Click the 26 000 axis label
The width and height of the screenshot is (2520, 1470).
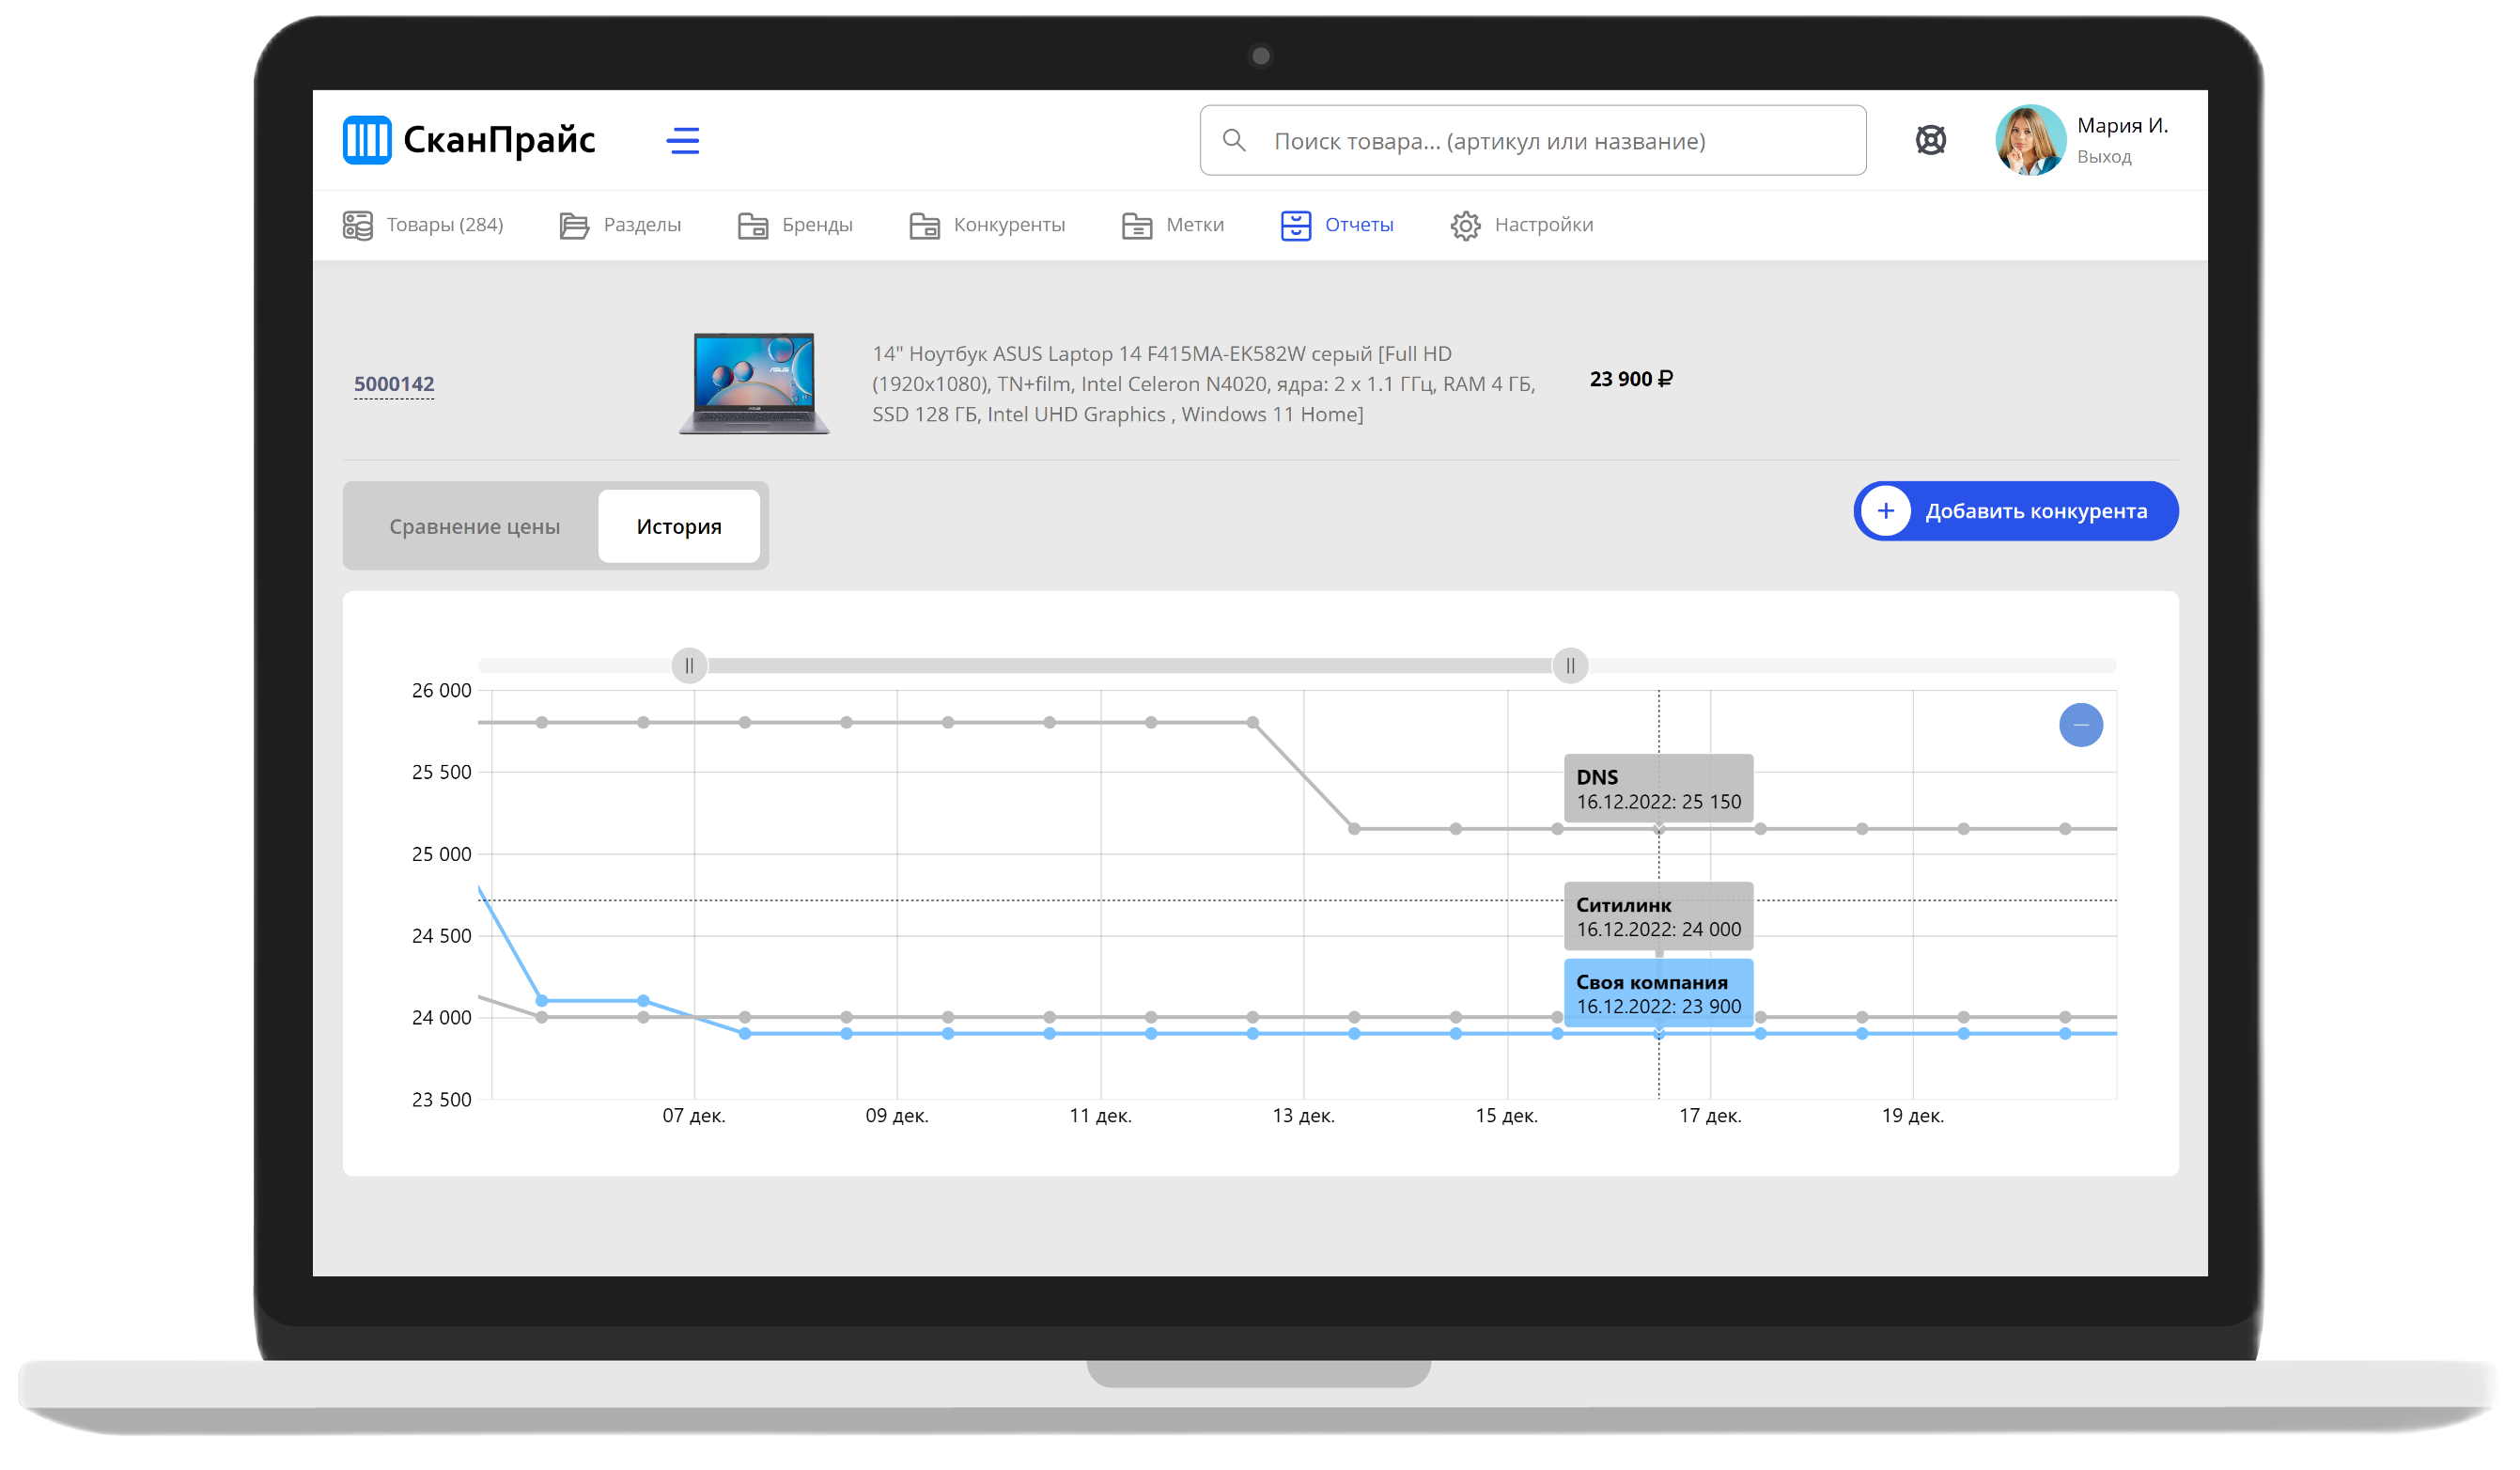coord(441,691)
